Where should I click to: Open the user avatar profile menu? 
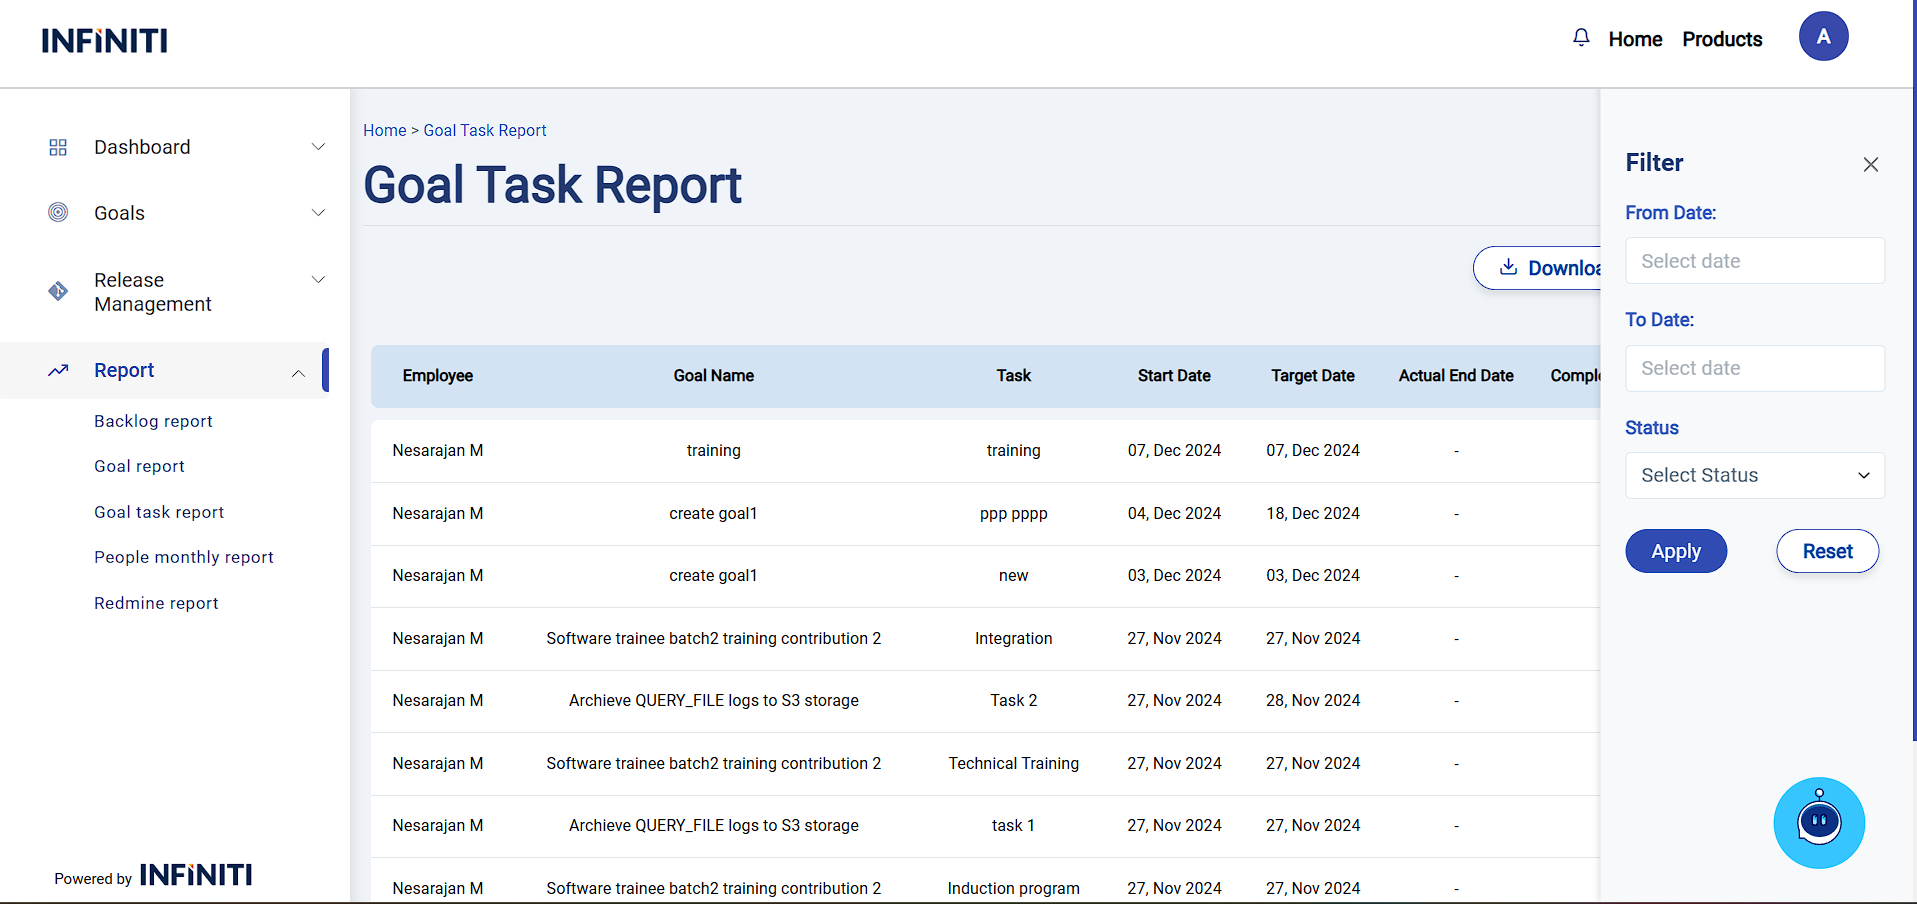1823,37
